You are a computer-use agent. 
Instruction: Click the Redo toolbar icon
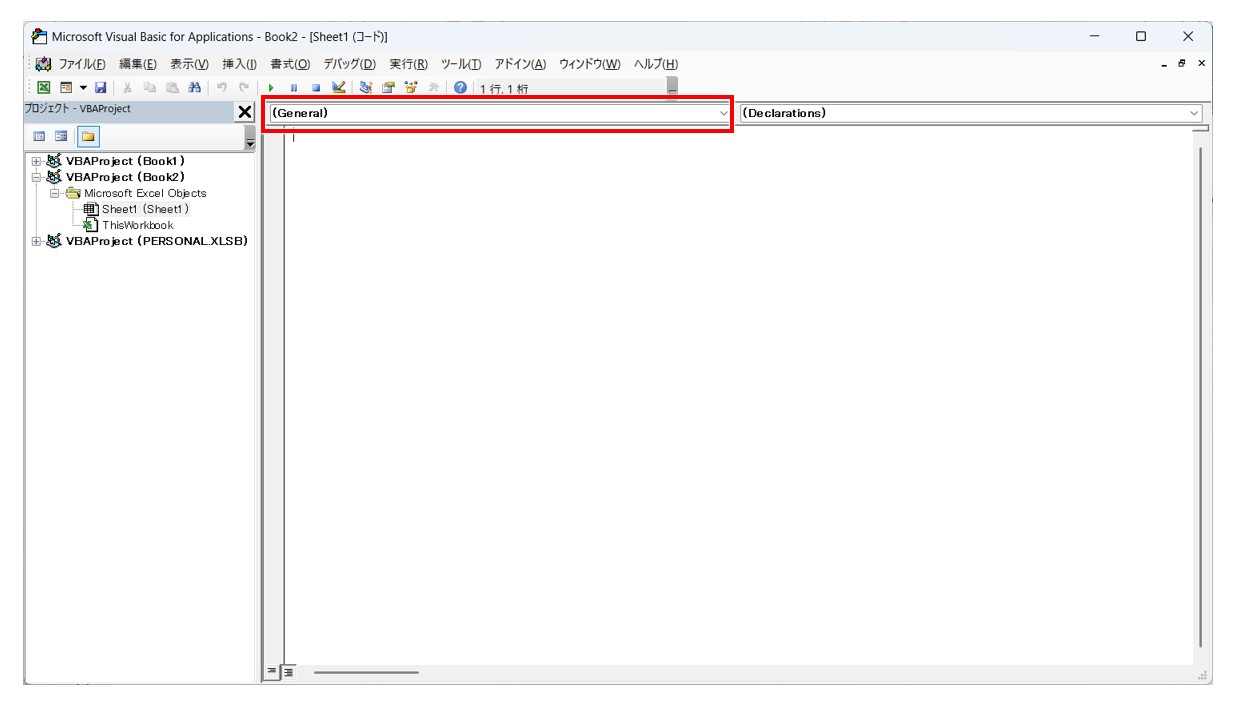click(x=244, y=88)
